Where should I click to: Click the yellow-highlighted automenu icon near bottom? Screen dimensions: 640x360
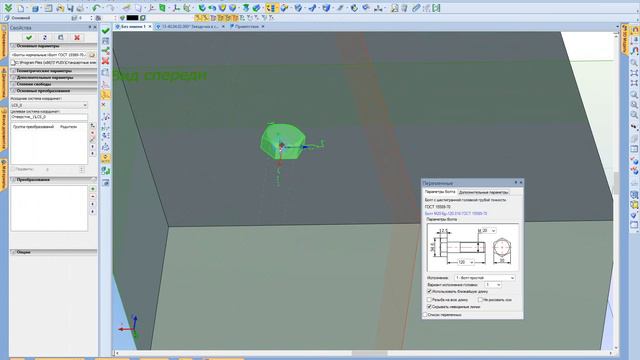tap(105, 158)
